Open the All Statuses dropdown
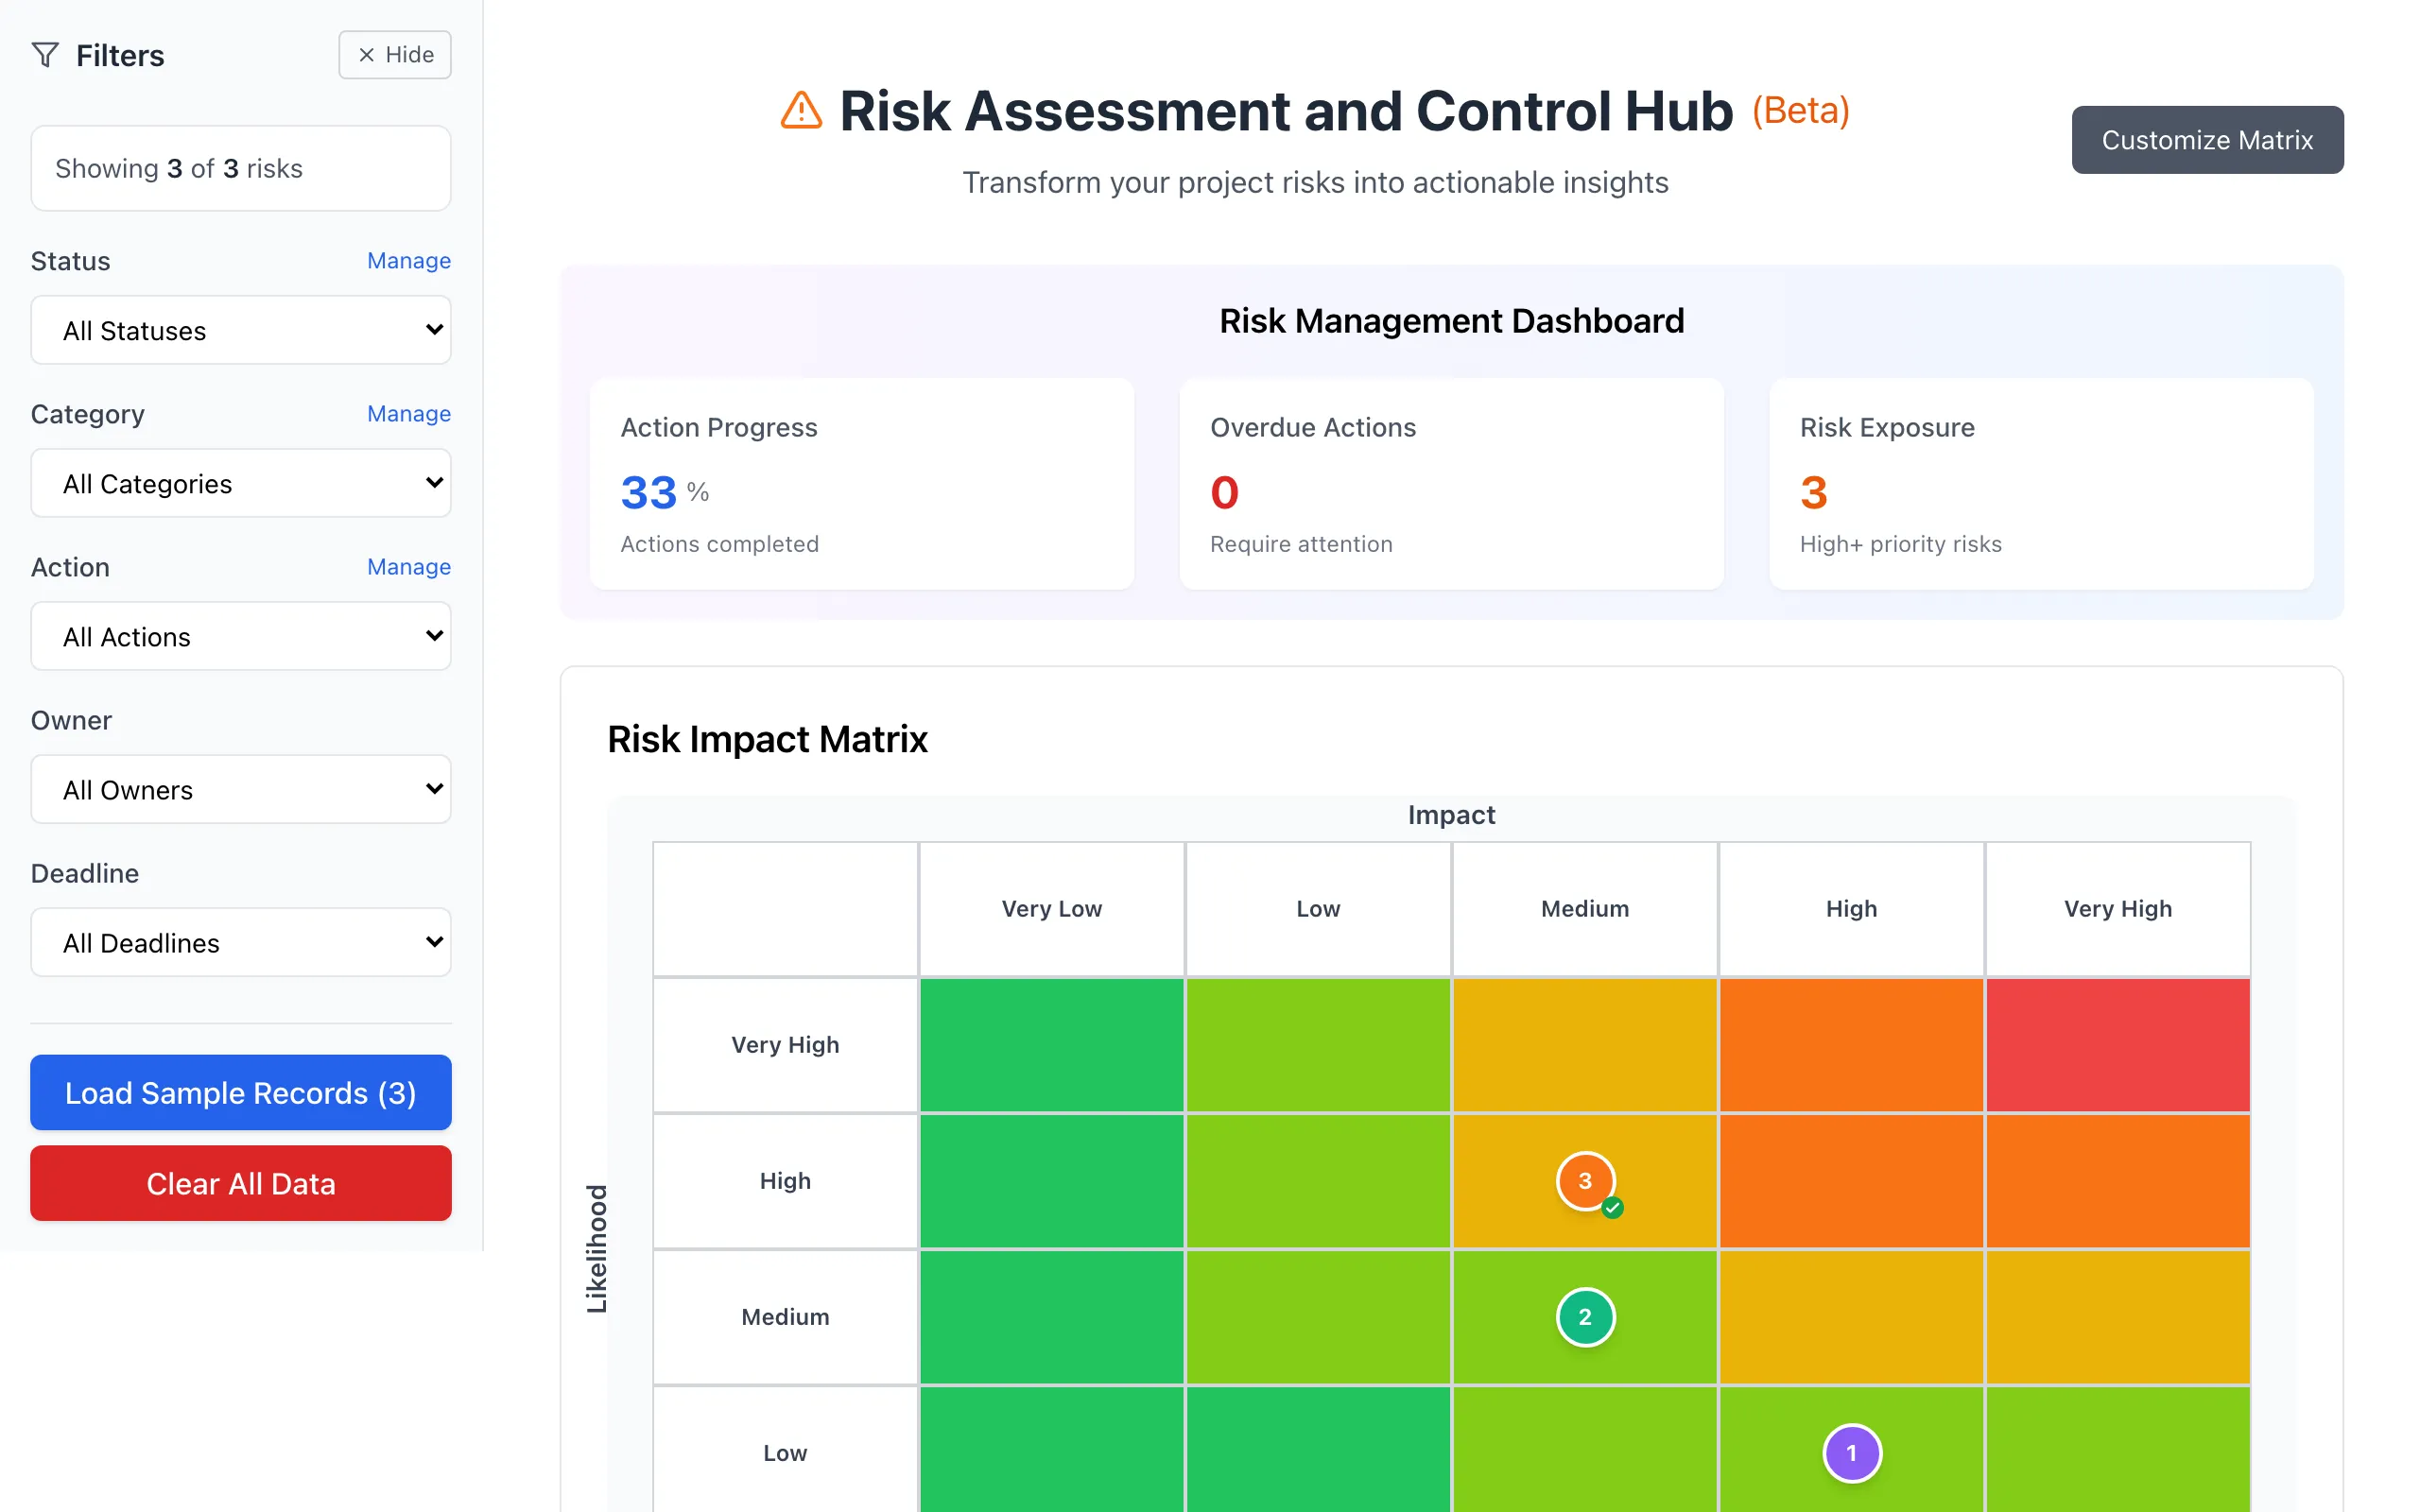 [241, 330]
